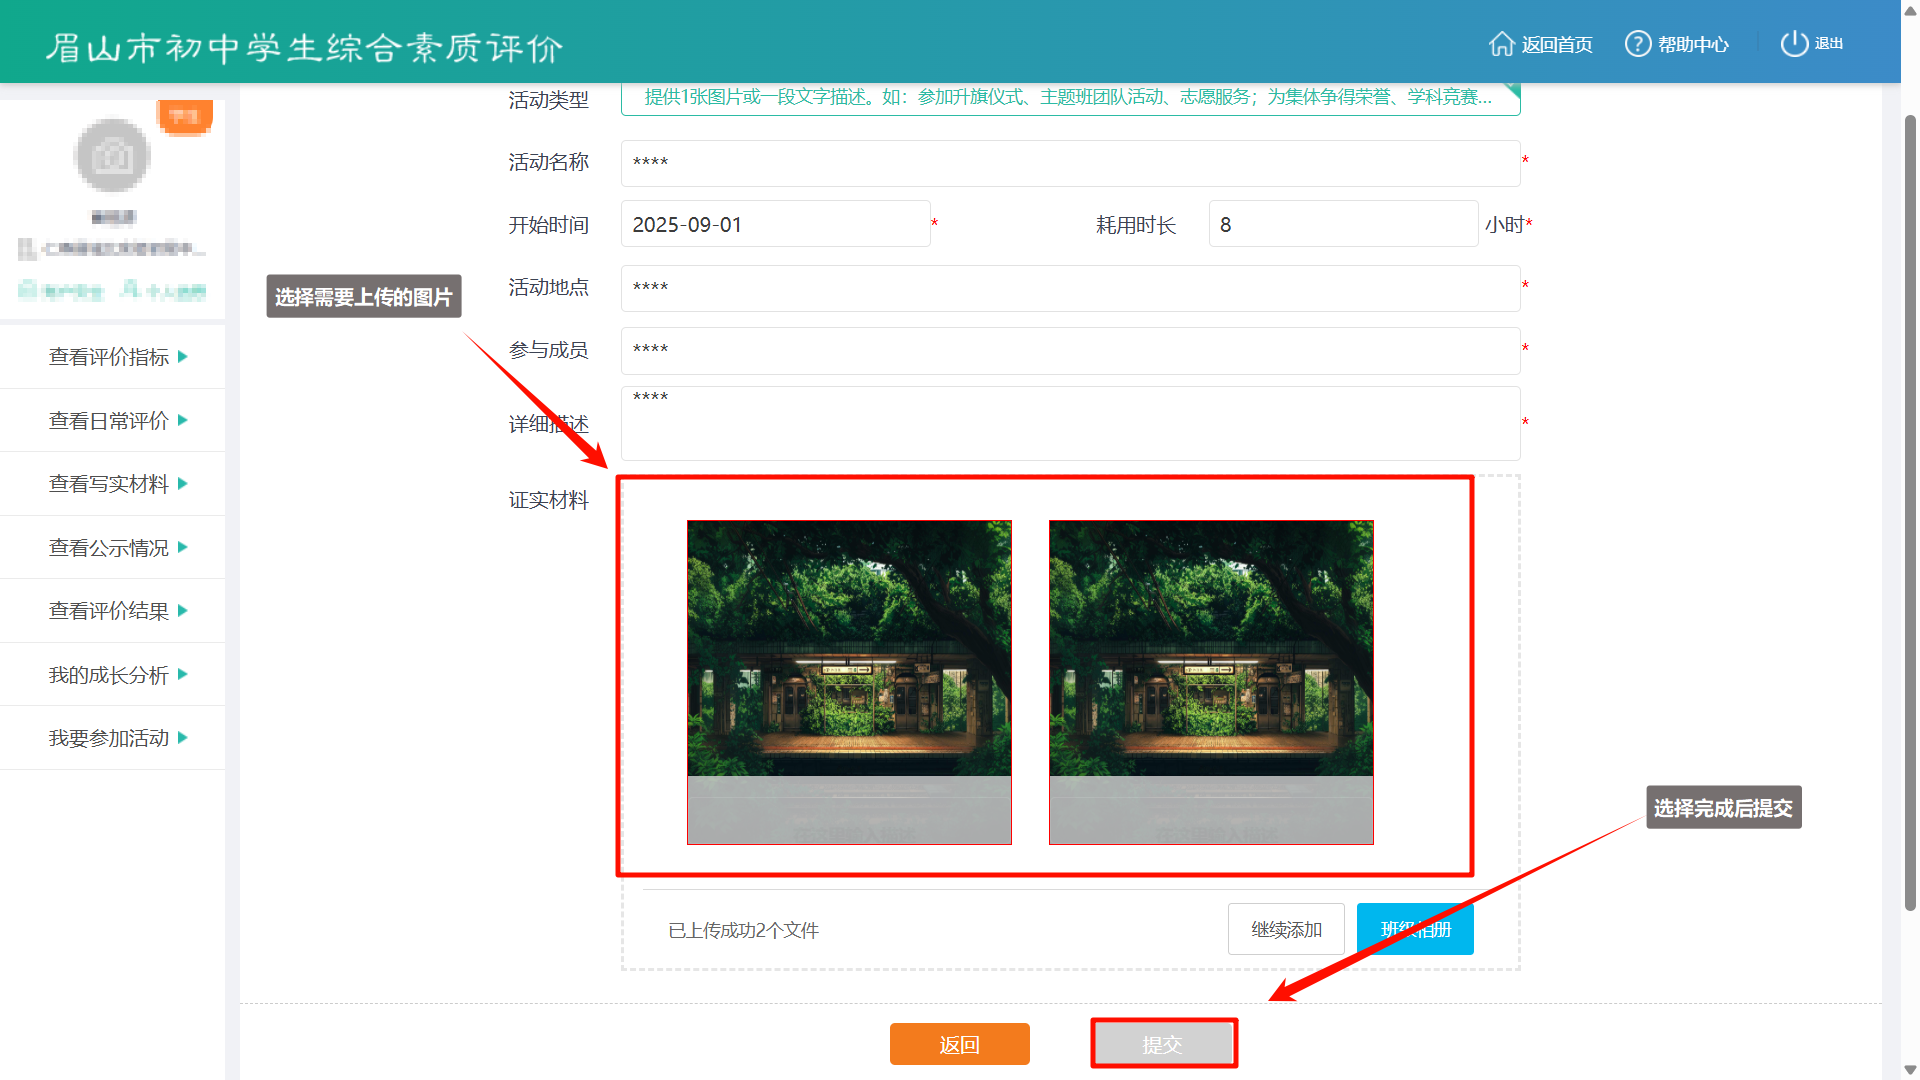Click the orange badge beside the avatar

[185, 117]
